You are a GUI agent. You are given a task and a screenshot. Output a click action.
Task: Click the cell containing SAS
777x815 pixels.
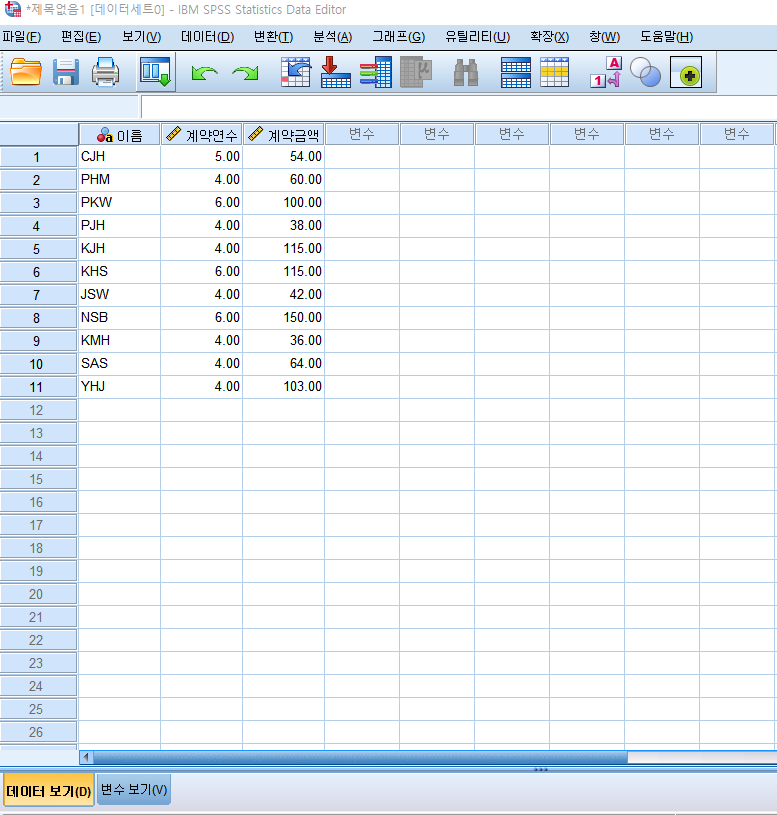120,363
